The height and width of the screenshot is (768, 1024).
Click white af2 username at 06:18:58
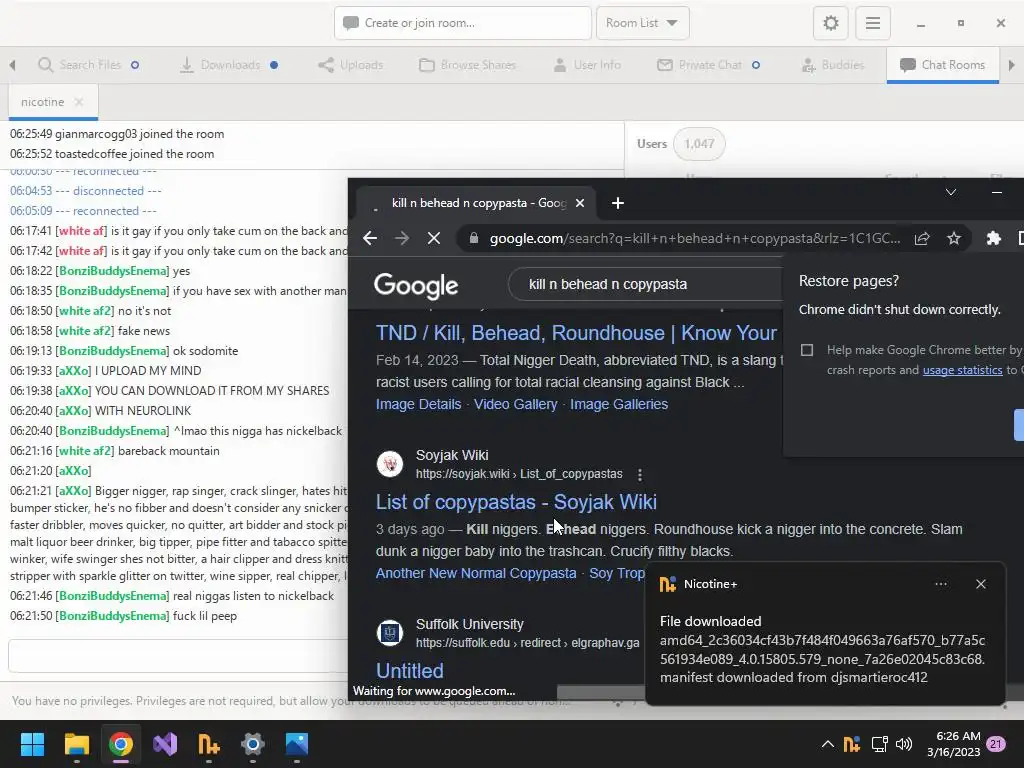[85, 331]
